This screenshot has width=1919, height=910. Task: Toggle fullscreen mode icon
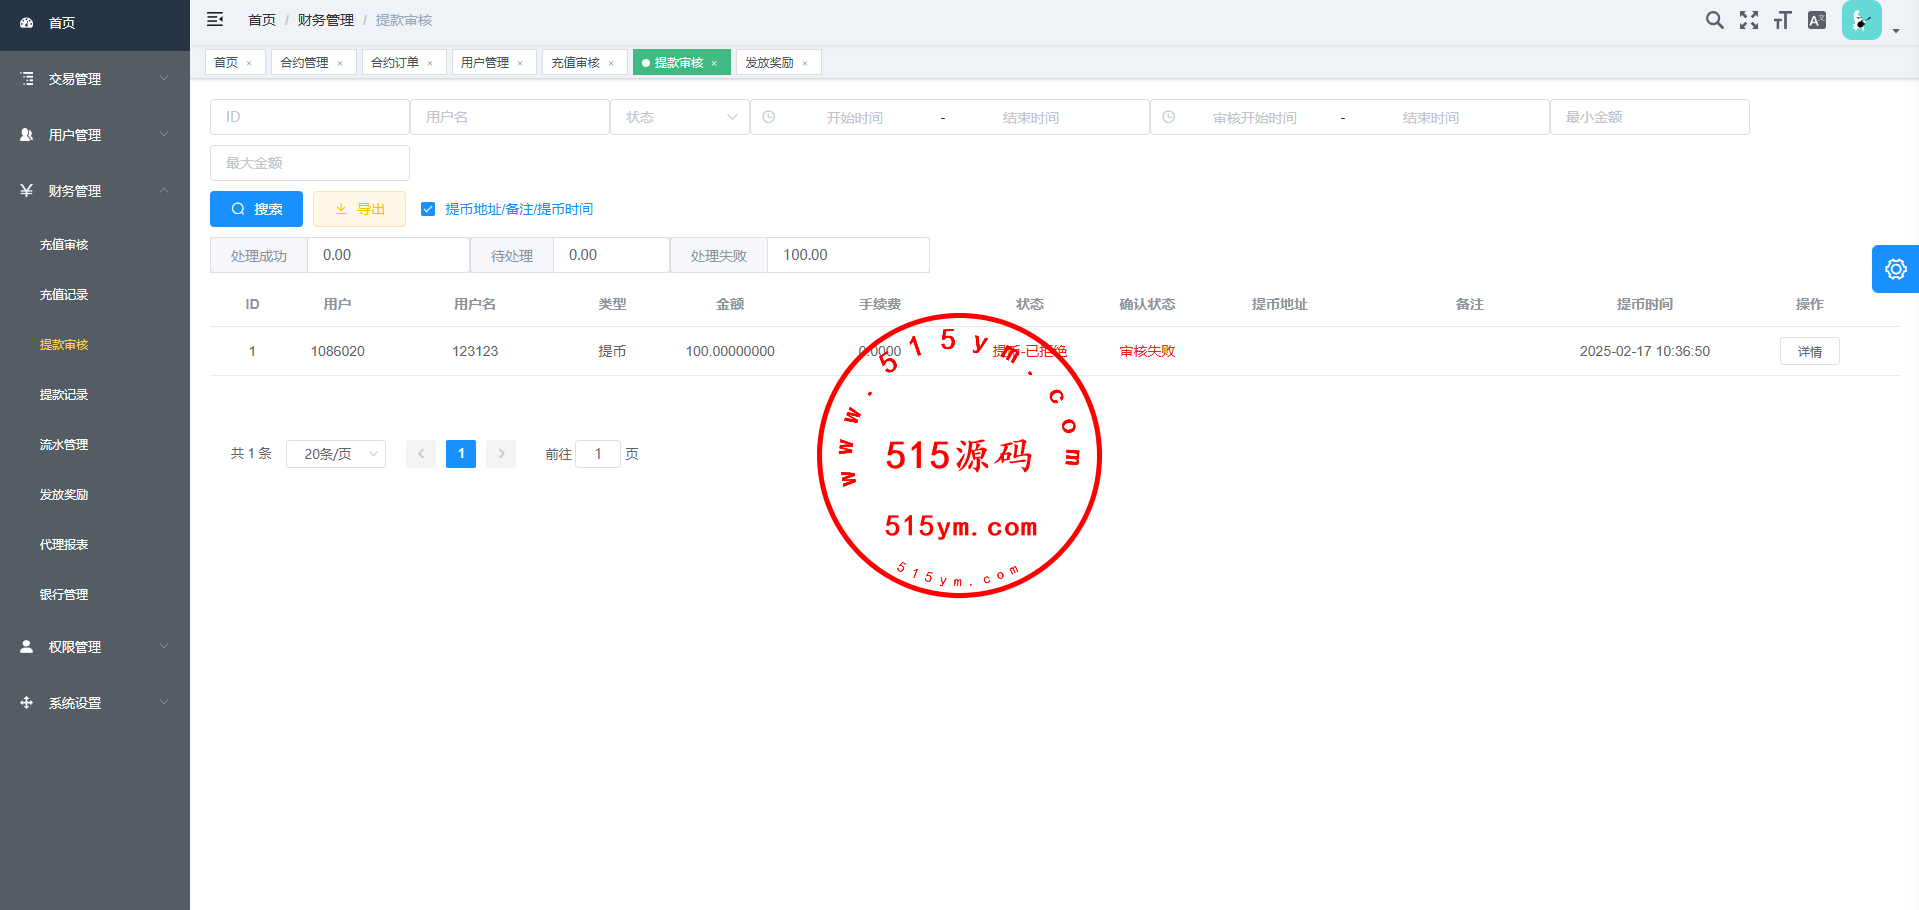(1748, 20)
